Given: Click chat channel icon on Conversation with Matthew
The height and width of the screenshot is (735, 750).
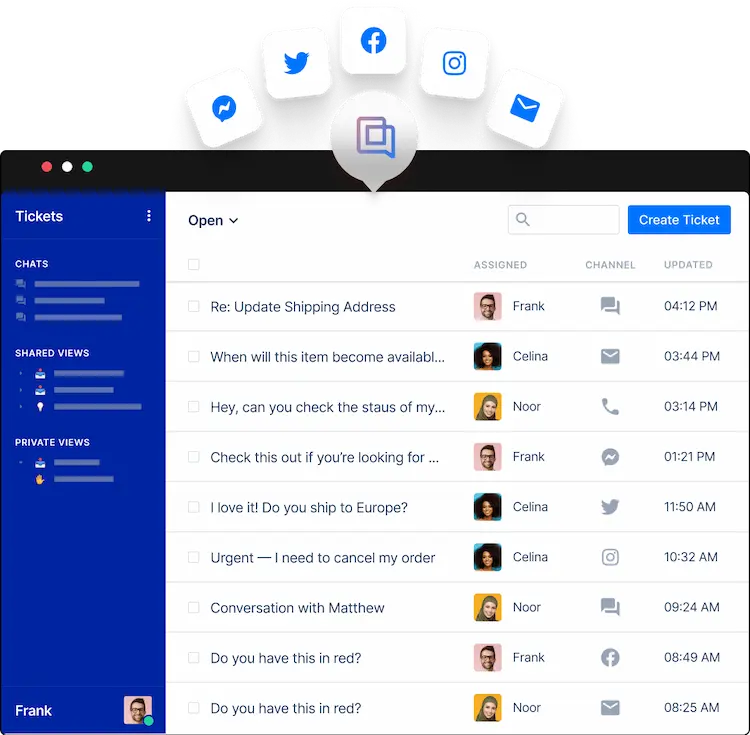Looking at the screenshot, I should click(610, 607).
